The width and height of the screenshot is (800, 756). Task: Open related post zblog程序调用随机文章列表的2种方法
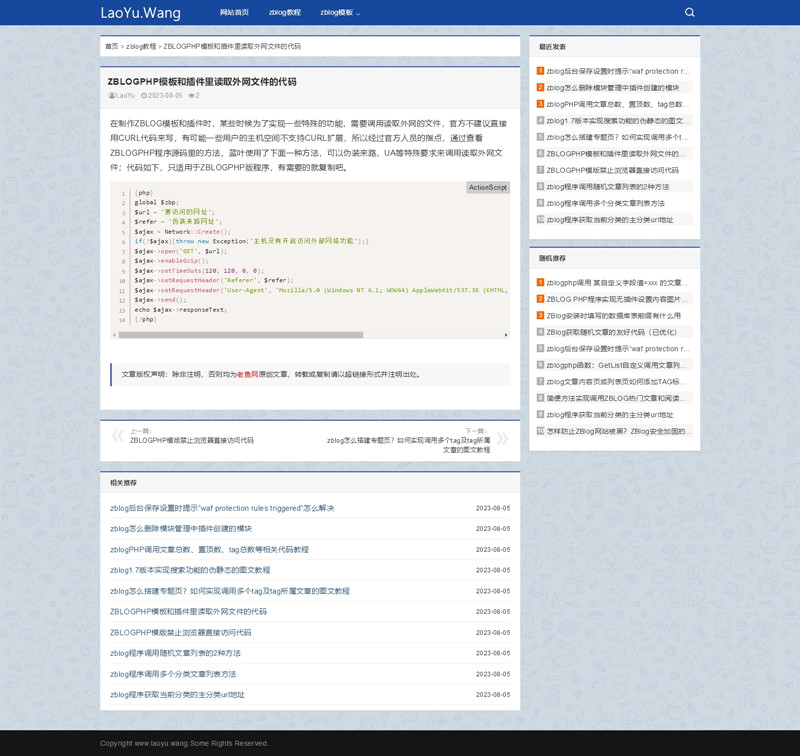coord(175,653)
